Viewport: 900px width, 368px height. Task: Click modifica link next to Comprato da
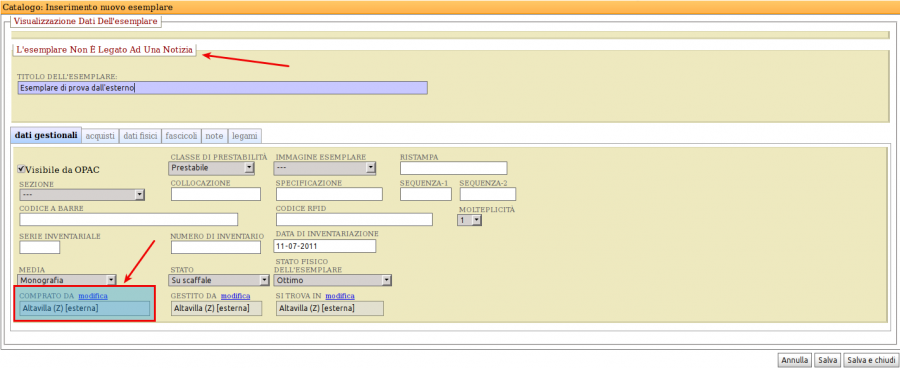(x=93, y=296)
